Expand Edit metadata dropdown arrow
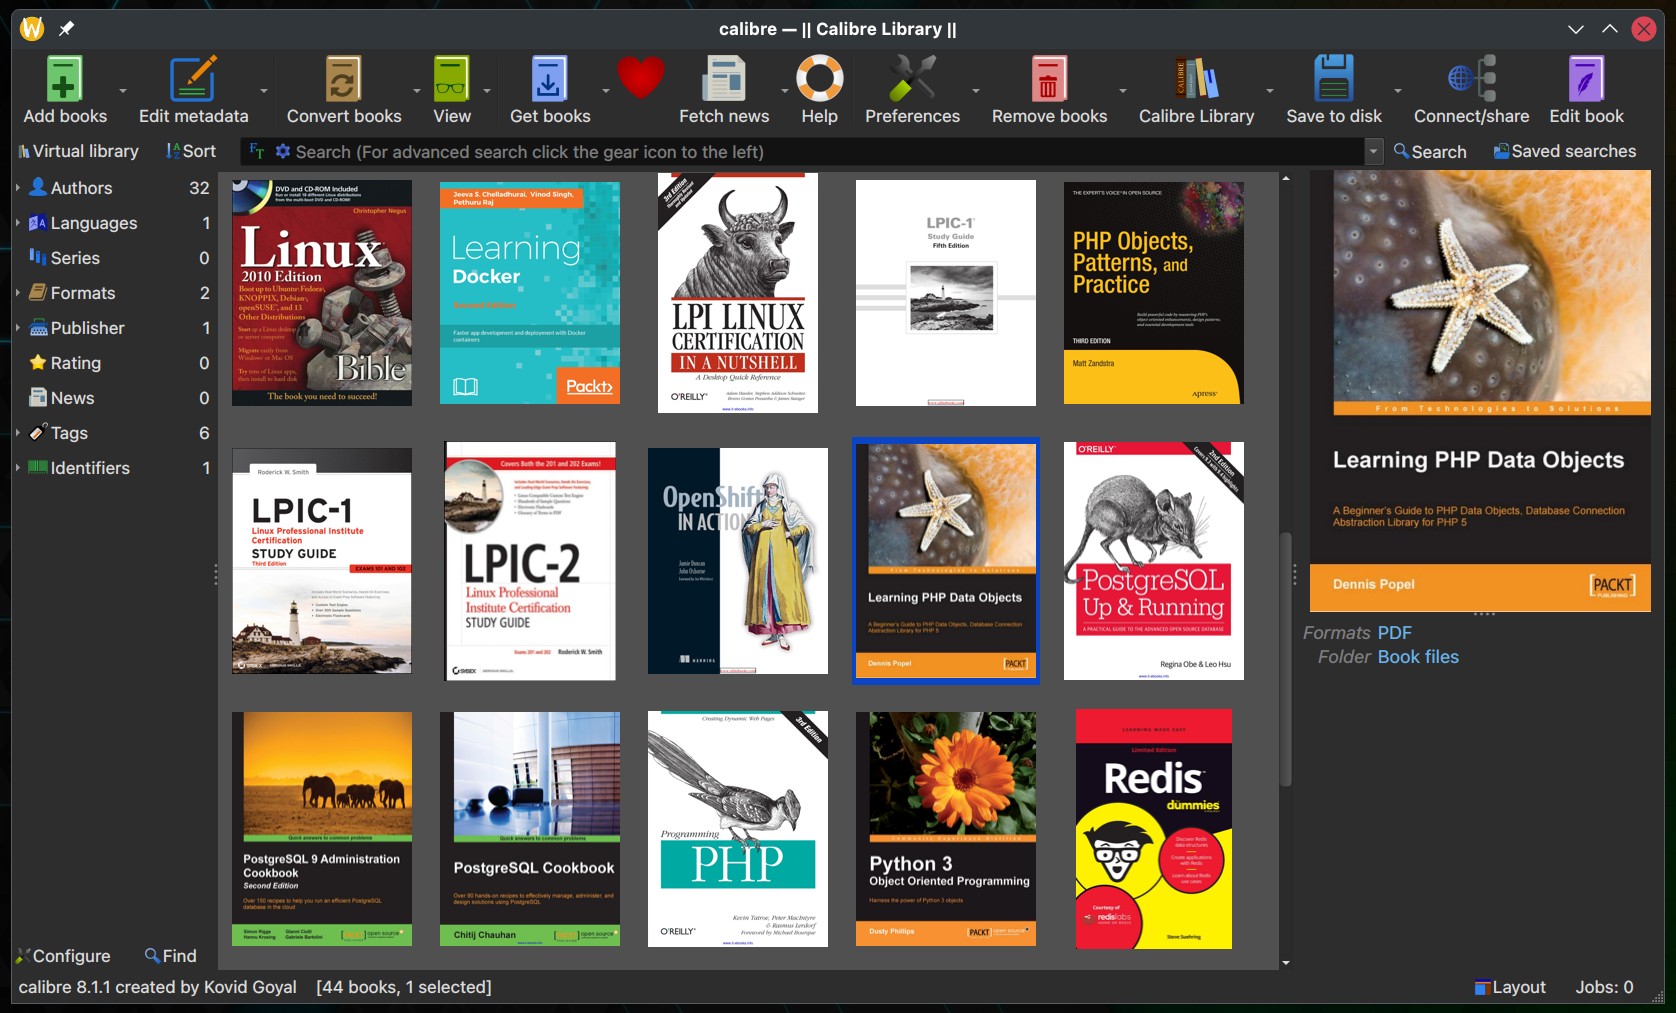Viewport: 1676px width, 1013px height. click(x=264, y=91)
